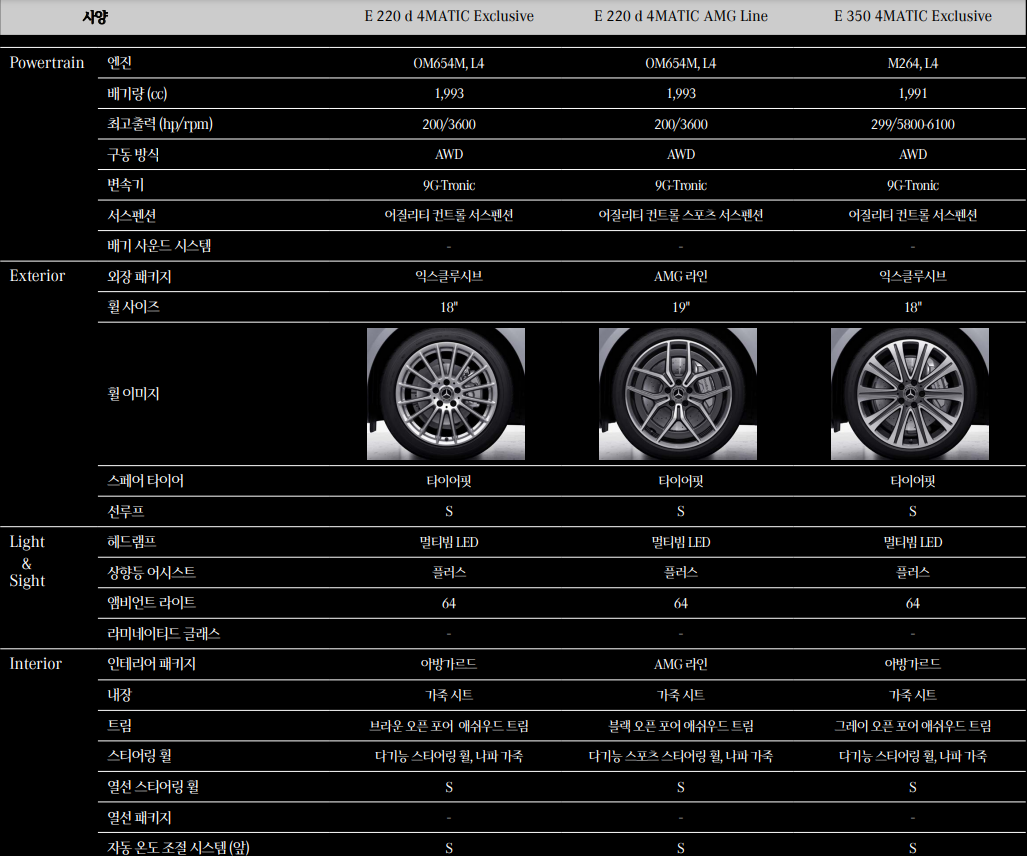This screenshot has height=856, width=1027.
Task: Click the '어질리티 컨트롤 스포츠 서스펜션' cell
Action: click(681, 215)
